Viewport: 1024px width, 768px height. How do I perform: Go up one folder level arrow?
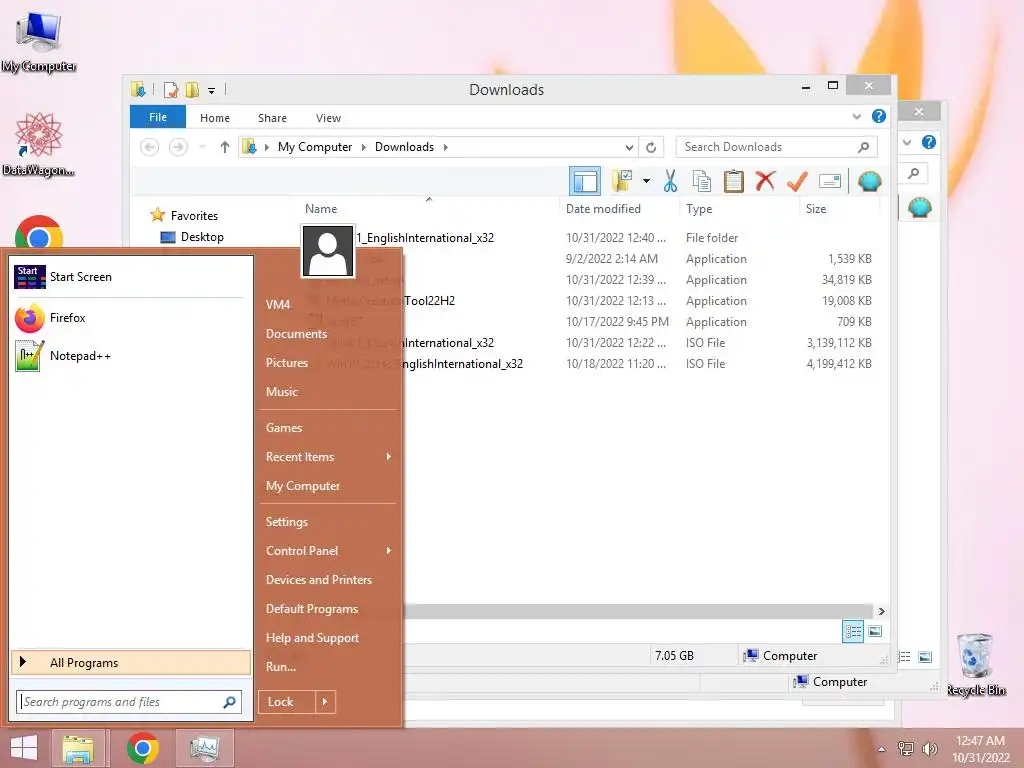[225, 147]
